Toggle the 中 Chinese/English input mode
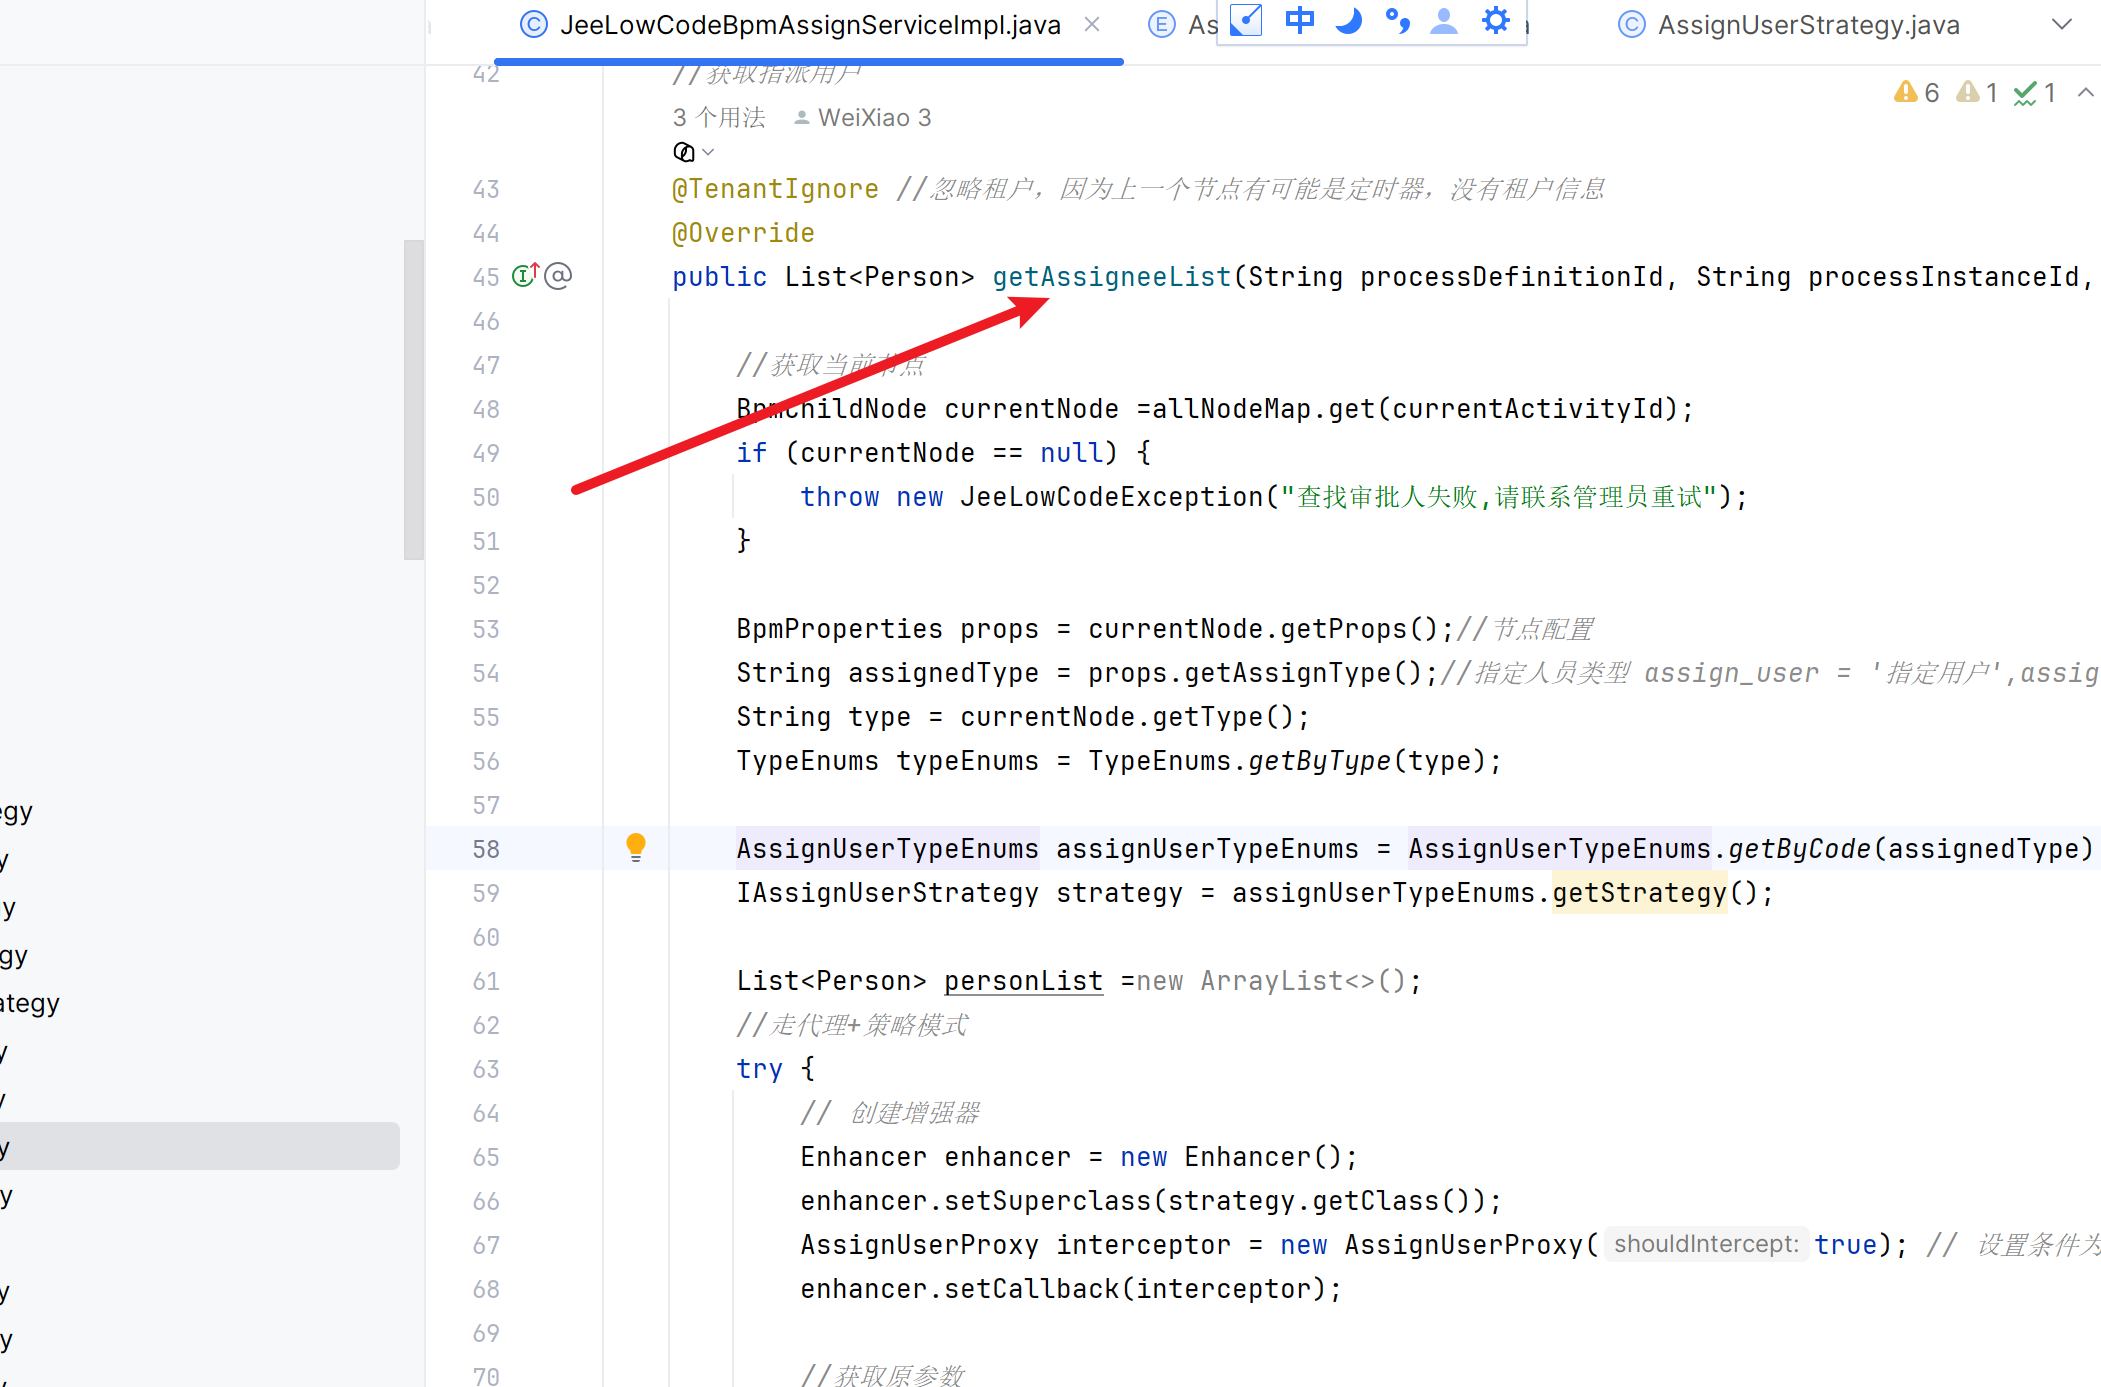This screenshot has height=1387, width=2101. (x=1299, y=21)
